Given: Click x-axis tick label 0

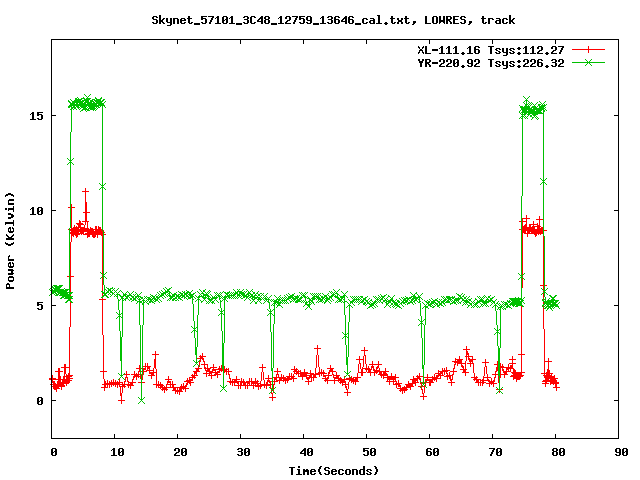Looking at the screenshot, I should 54,452.
